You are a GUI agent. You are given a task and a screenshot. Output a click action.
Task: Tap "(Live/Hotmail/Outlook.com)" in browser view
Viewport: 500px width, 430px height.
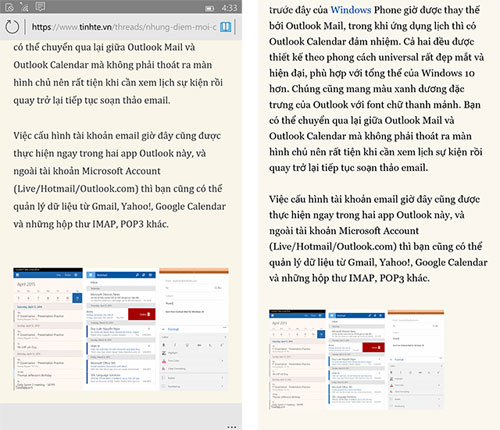(76, 189)
